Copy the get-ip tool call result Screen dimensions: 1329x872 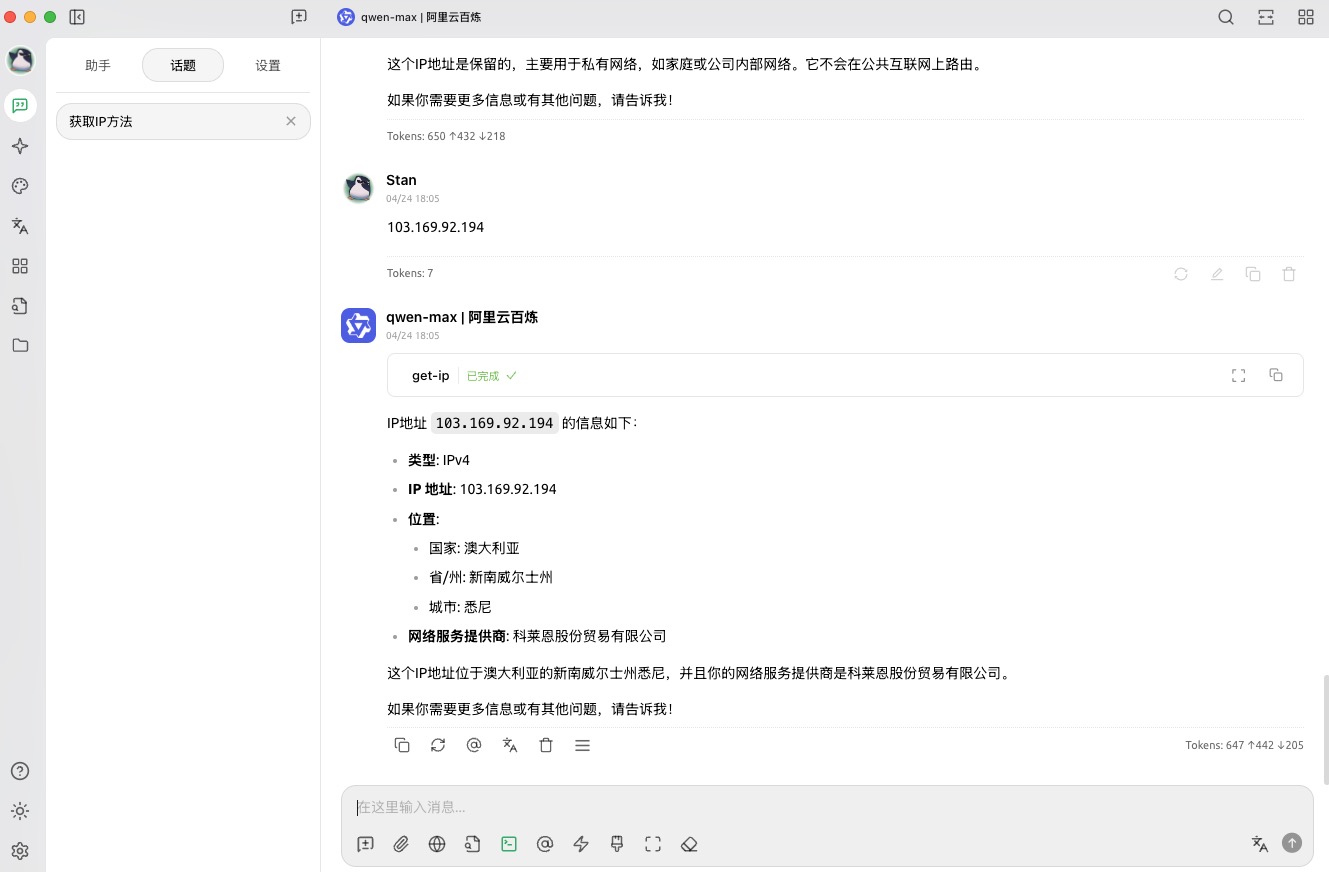(x=1276, y=375)
